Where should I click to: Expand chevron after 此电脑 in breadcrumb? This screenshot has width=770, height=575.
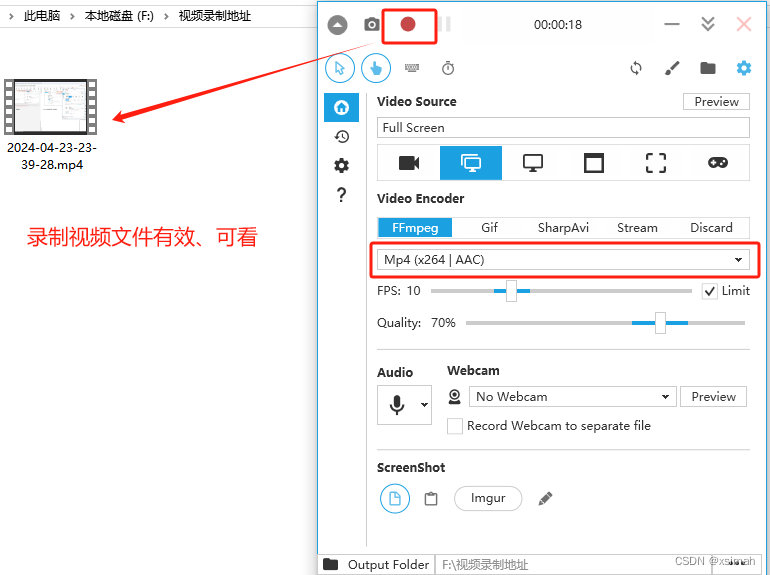pyautogui.click(x=72, y=16)
